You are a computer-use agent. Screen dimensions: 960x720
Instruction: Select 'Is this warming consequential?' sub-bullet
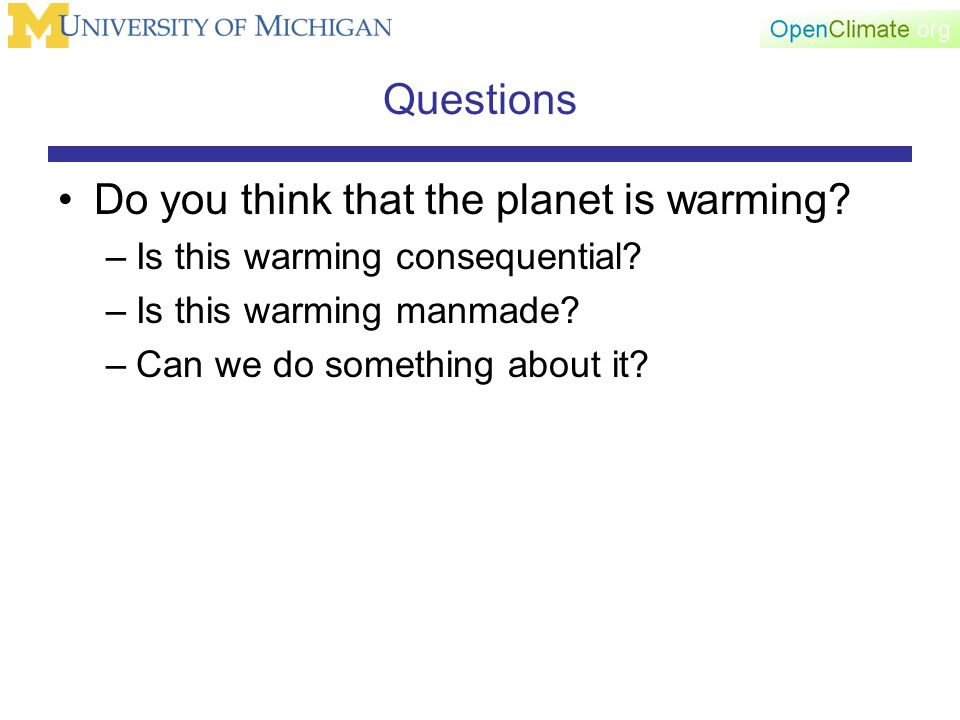coord(388,257)
